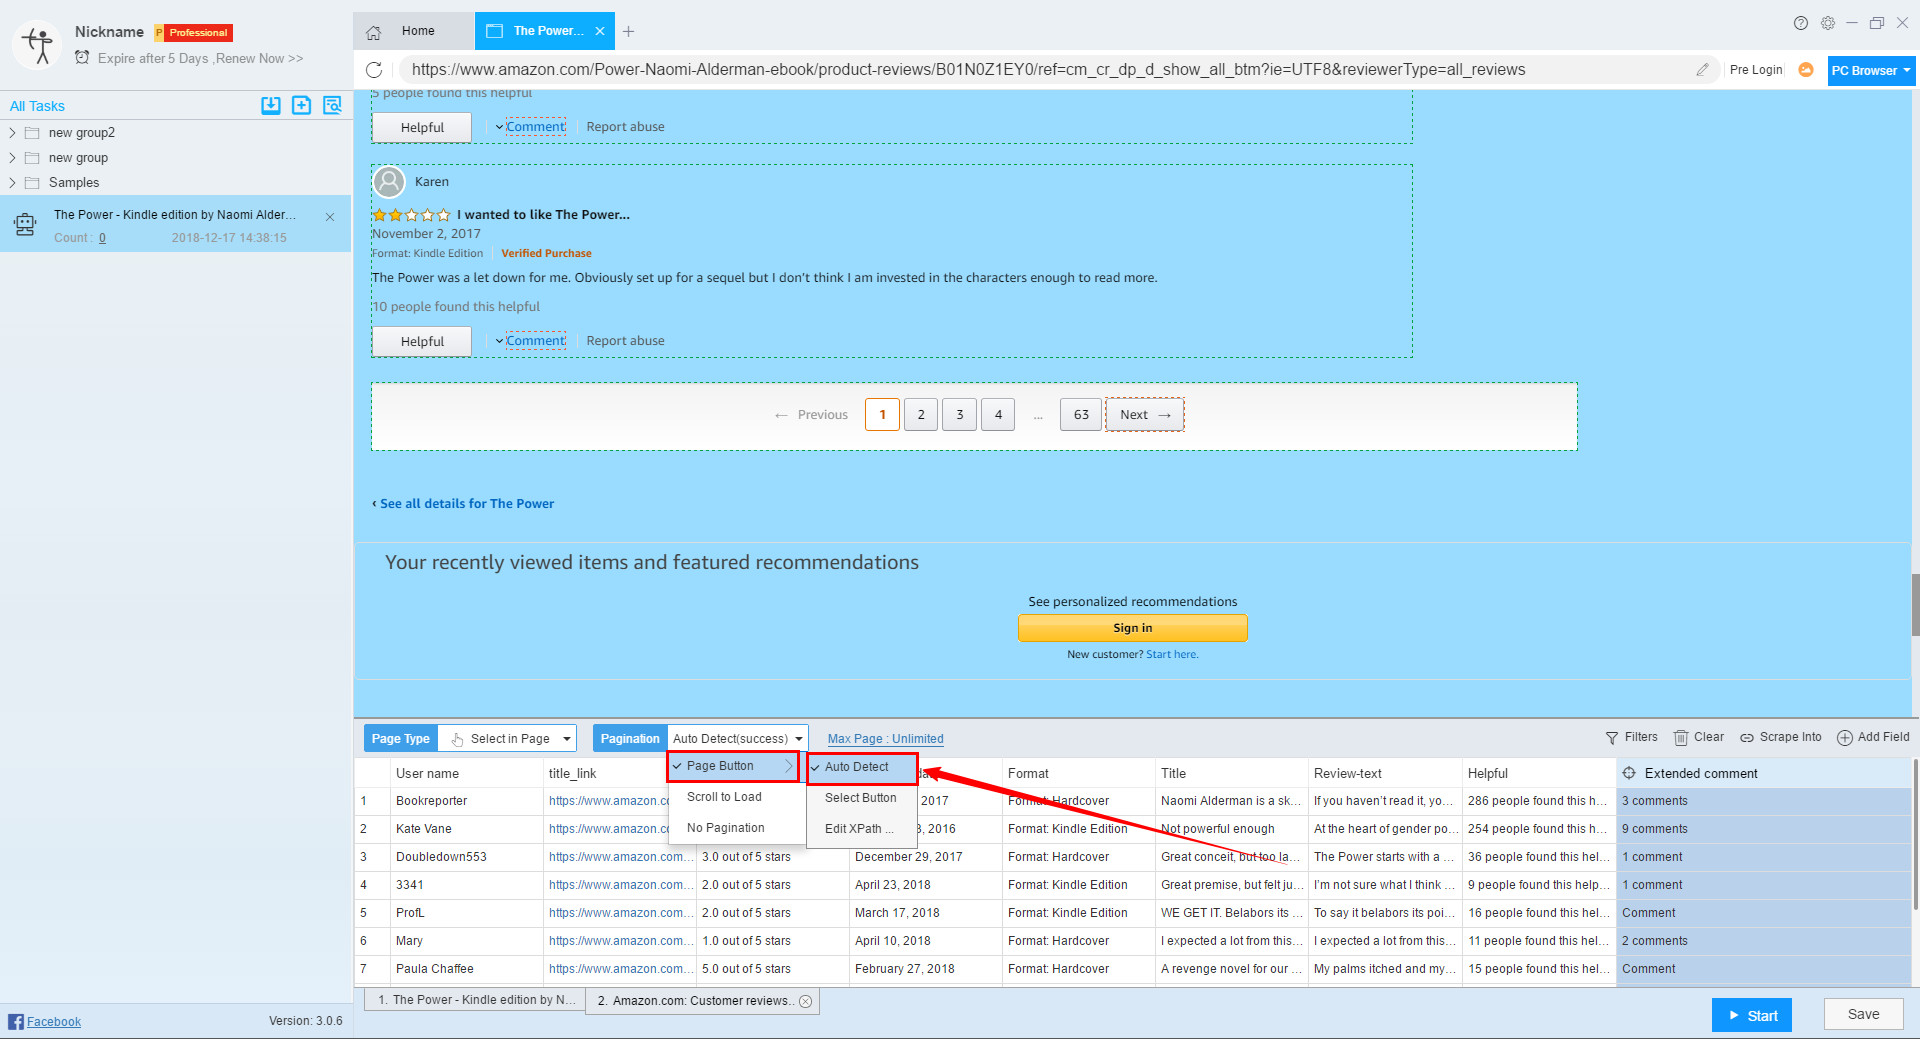Expand the new group folder
1920x1039 pixels.
click(12, 157)
